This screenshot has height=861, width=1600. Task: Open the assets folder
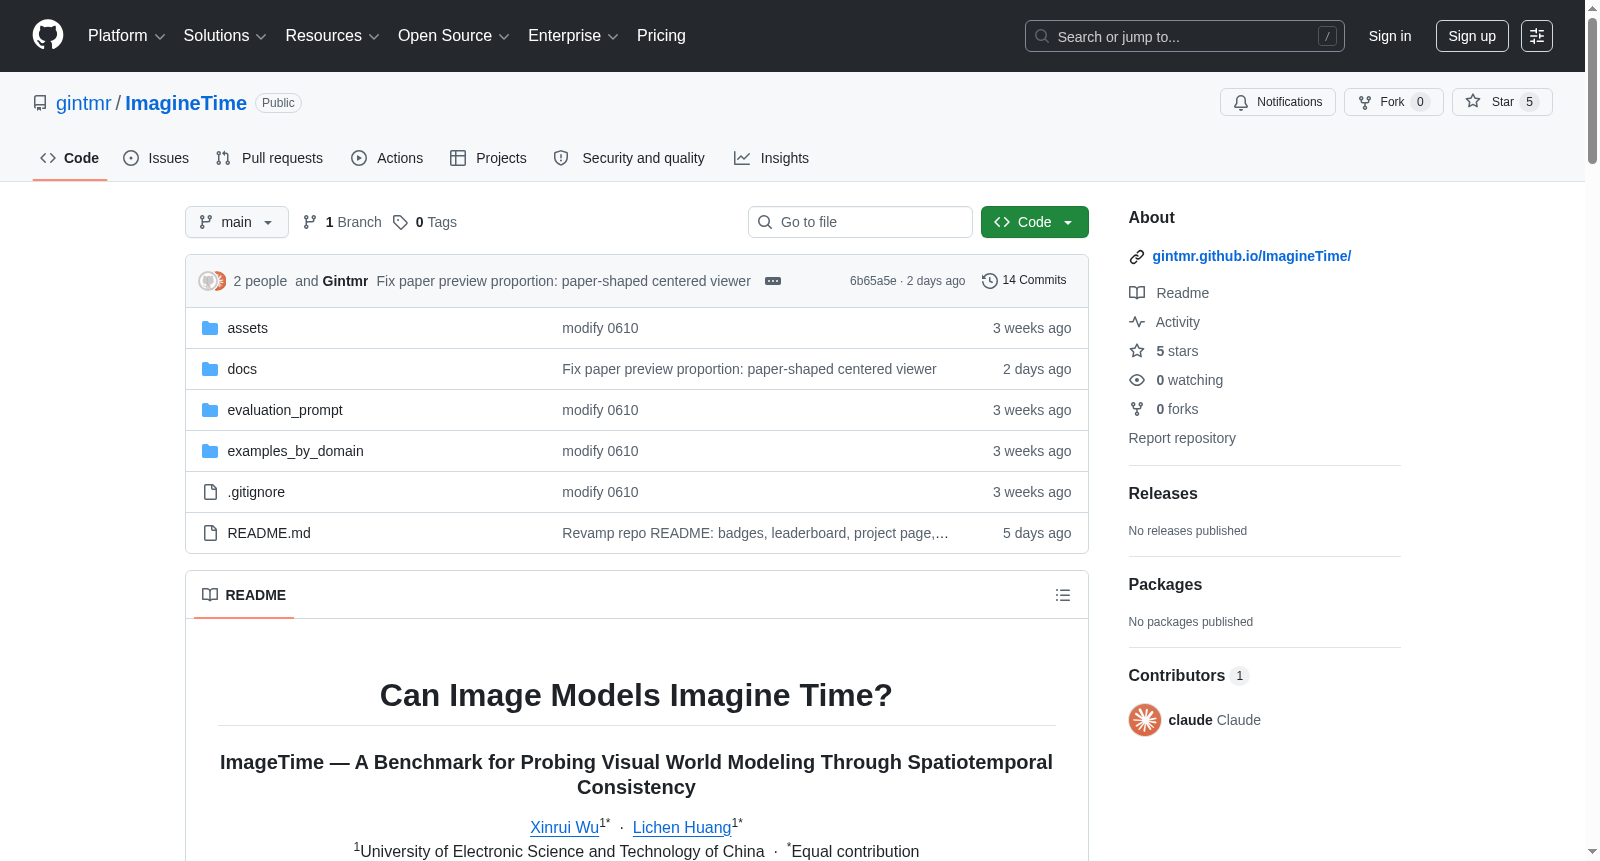[247, 328]
